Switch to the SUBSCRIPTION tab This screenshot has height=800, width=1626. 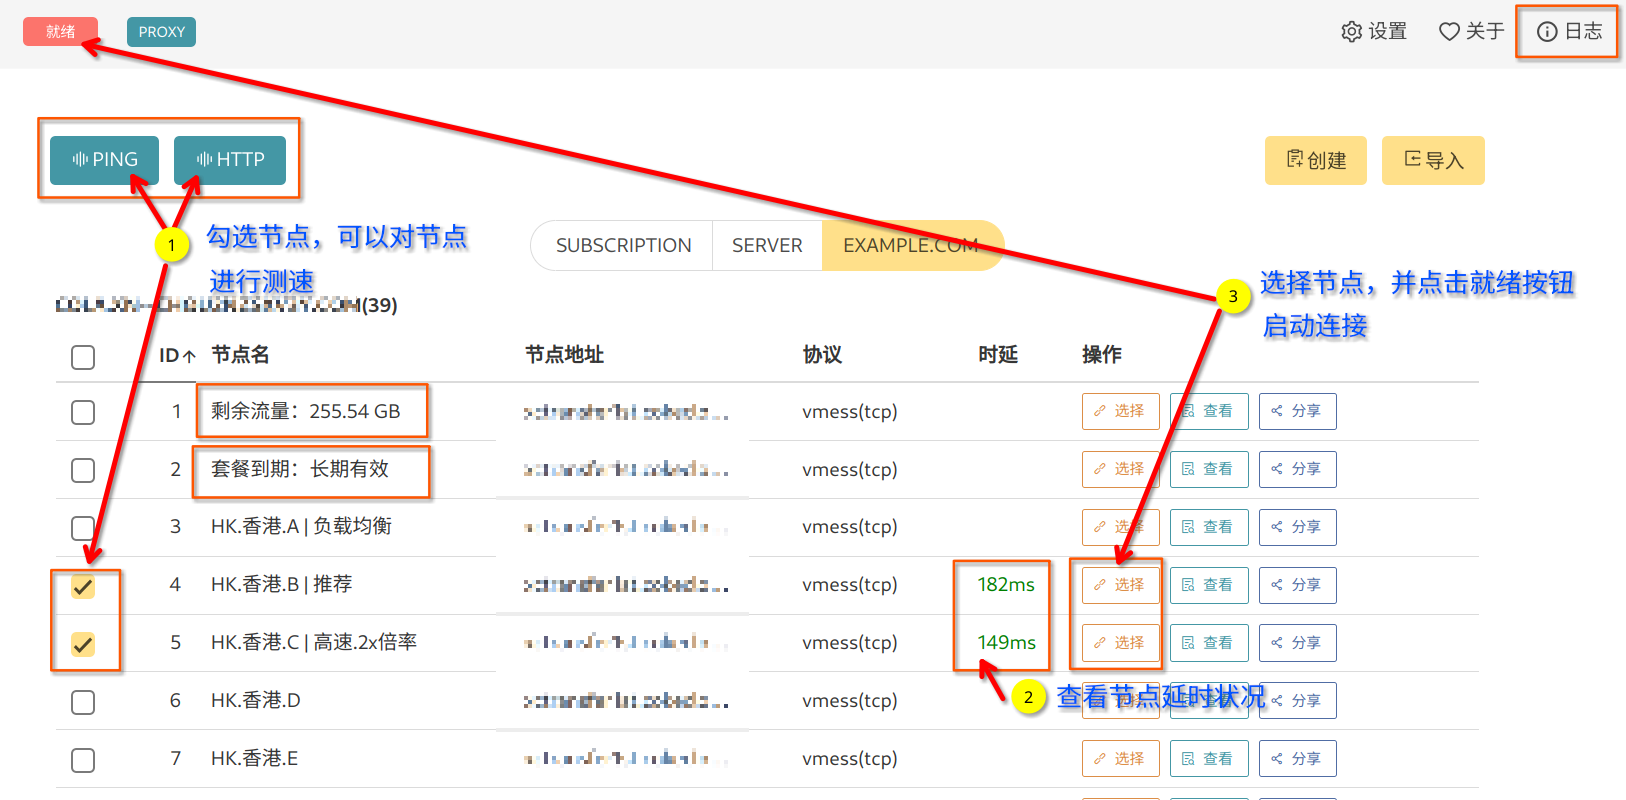tap(623, 246)
